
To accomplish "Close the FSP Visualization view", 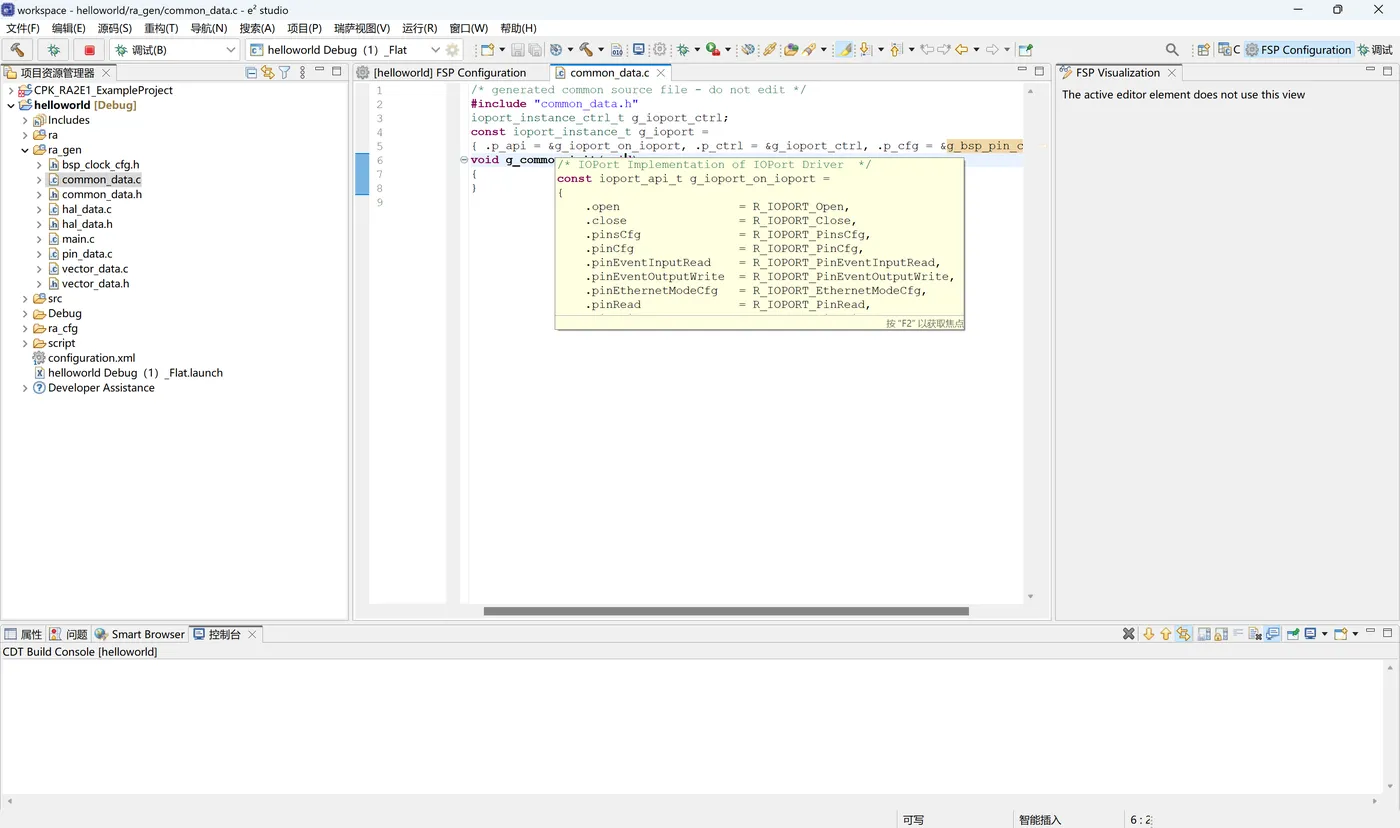I will click(1172, 73).
